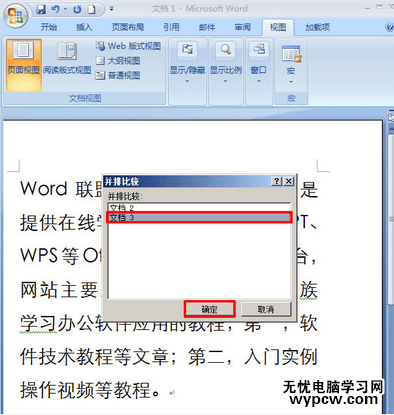
Task: Select 页面视图 view button
Action: [x=23, y=65]
